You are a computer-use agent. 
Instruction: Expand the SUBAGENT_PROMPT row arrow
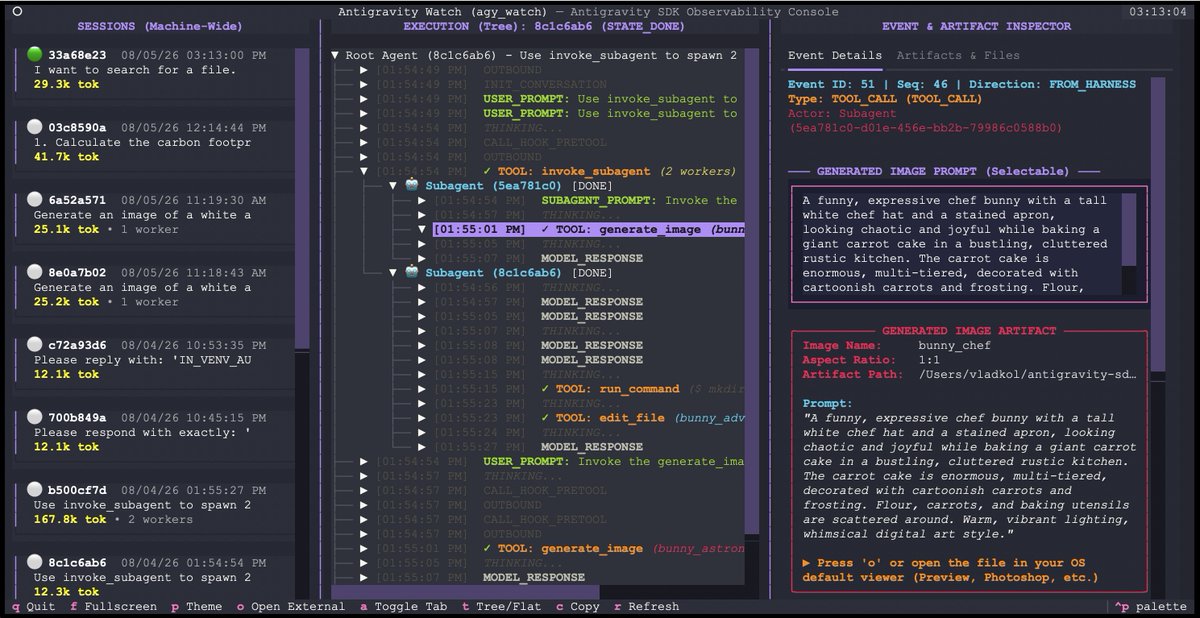click(x=422, y=200)
